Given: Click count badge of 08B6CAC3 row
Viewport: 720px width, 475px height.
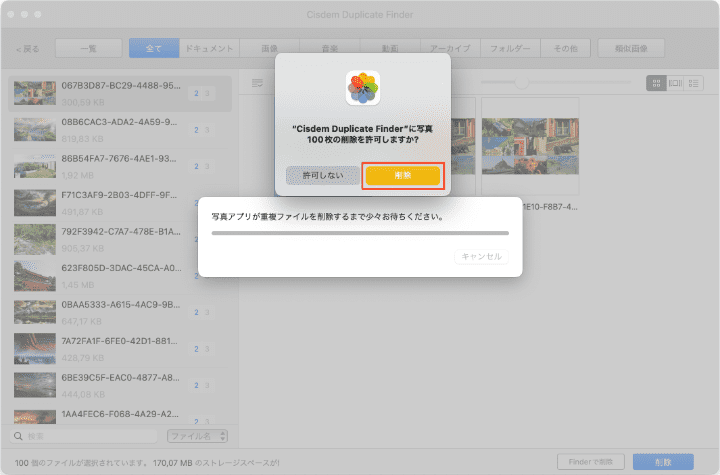Looking at the screenshot, I should [x=202, y=130].
